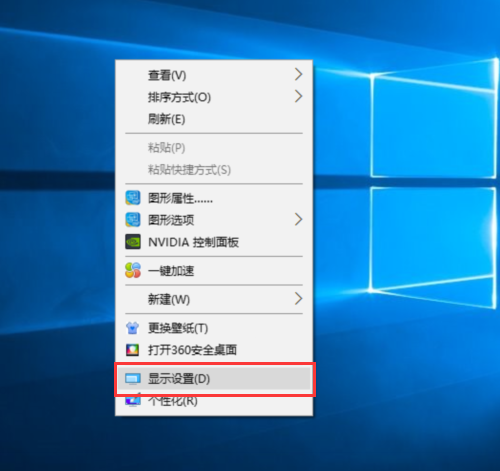Click the 360 desktop icon
This screenshot has width=500, height=471.
132,350
